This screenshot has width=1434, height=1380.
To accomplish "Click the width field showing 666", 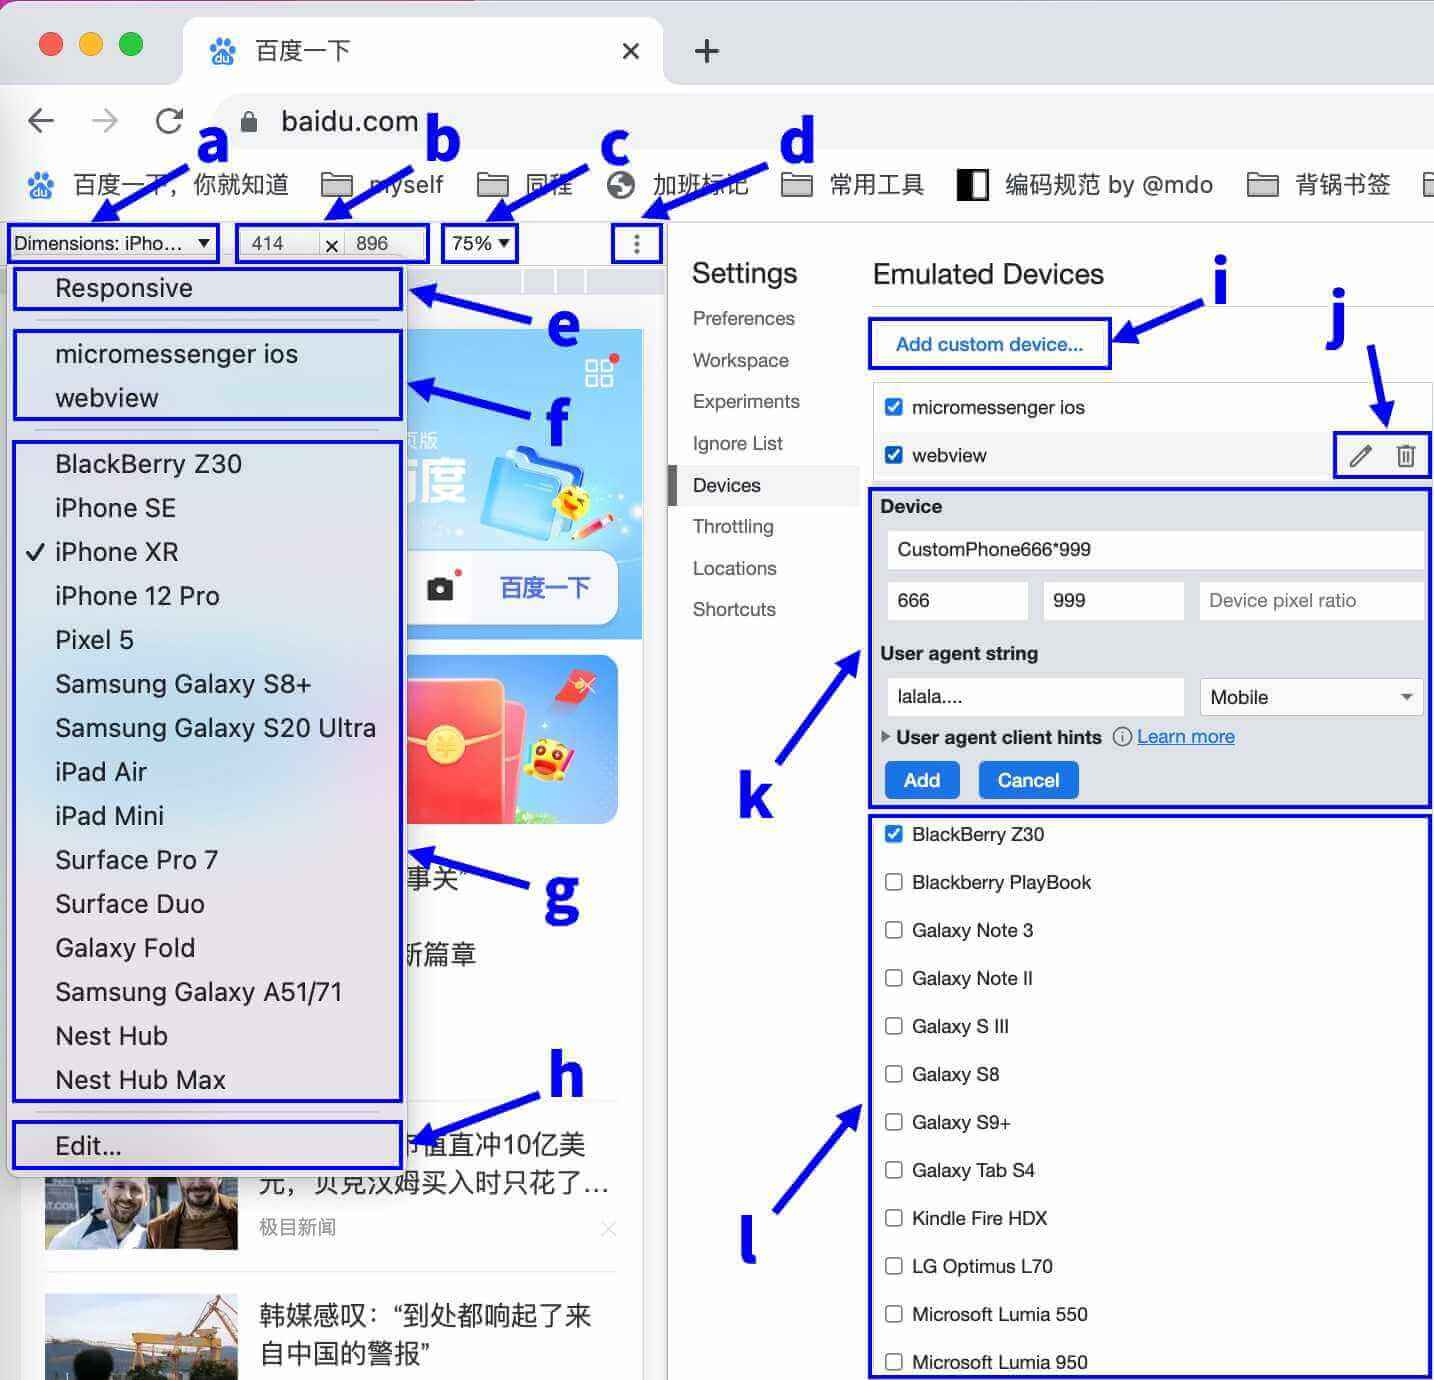I will 957,600.
